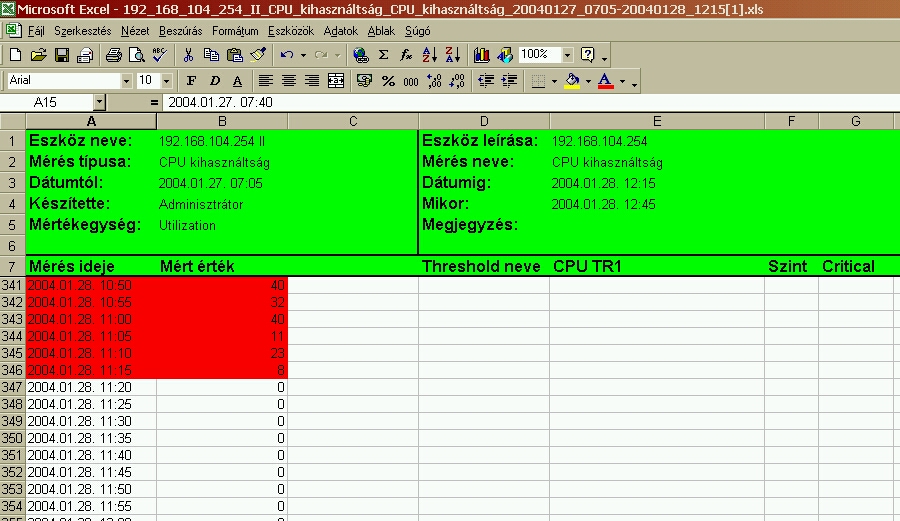Sort ascending with the A-Z icon
900x521 pixels.
431,55
